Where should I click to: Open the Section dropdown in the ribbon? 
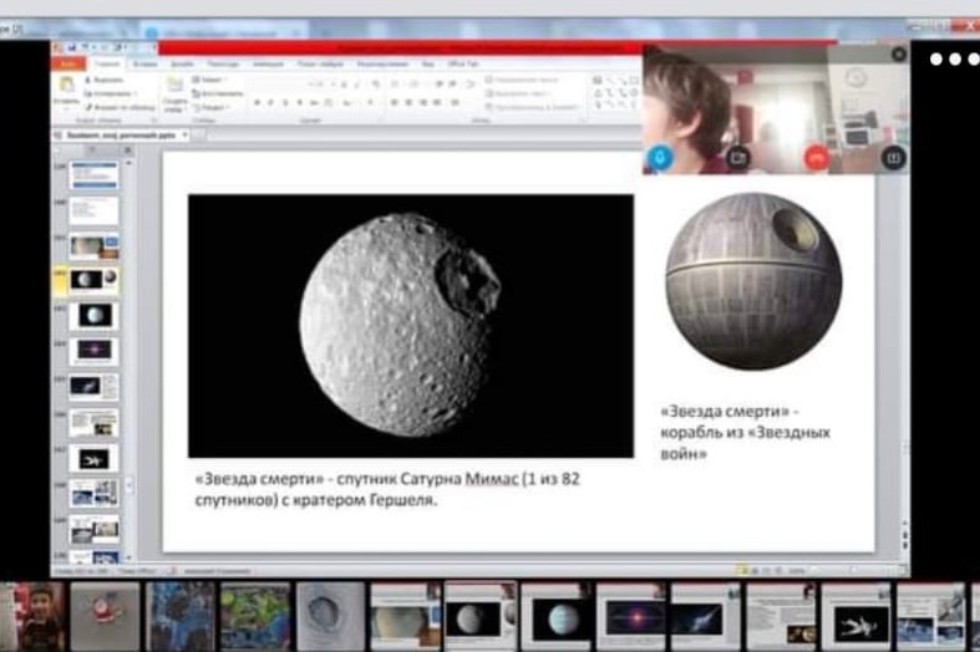pos(211,107)
